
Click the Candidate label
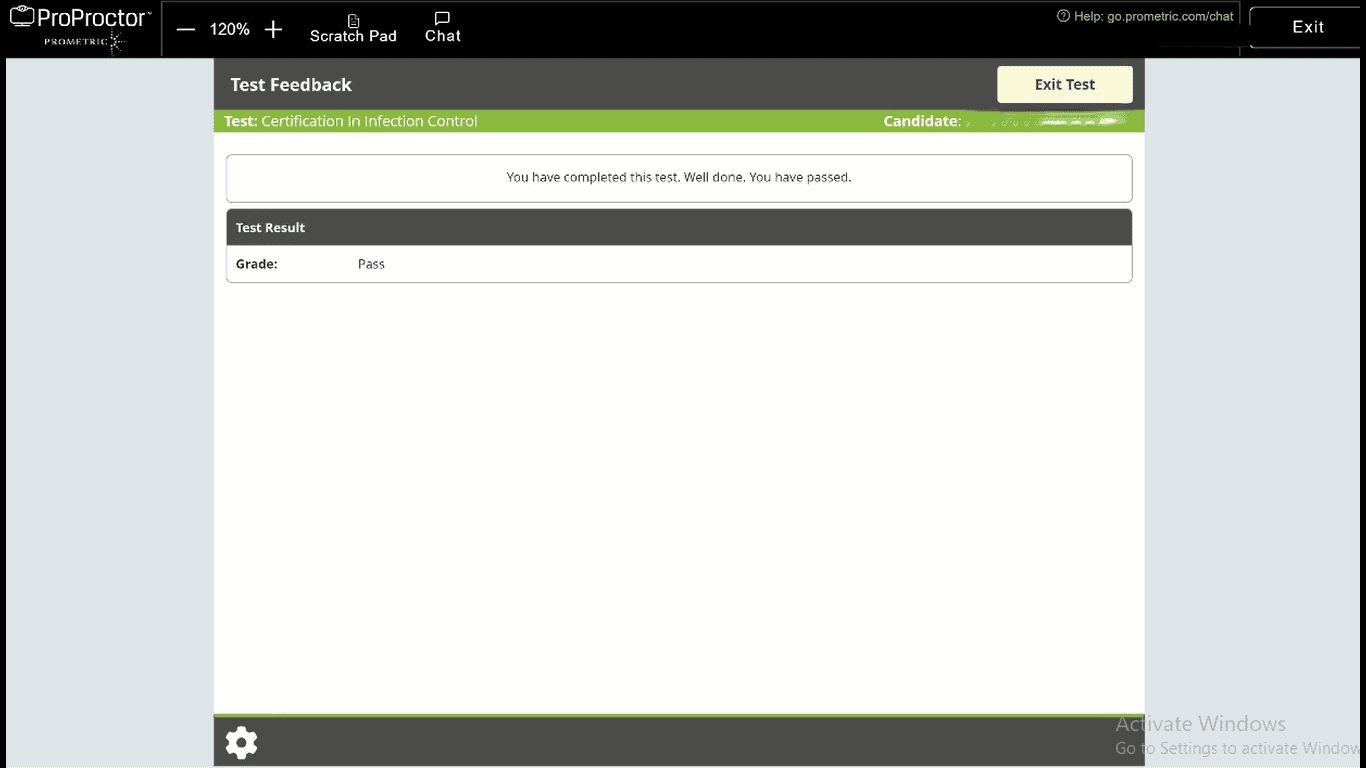921,121
